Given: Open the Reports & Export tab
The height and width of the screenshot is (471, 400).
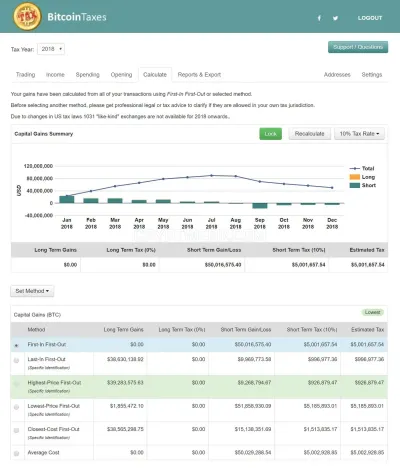Looking at the screenshot, I should coord(199,75).
